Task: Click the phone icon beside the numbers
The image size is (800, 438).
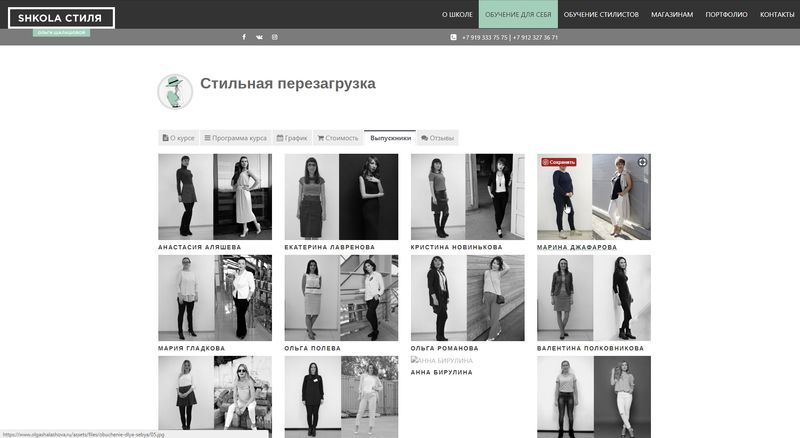Action: coord(453,37)
